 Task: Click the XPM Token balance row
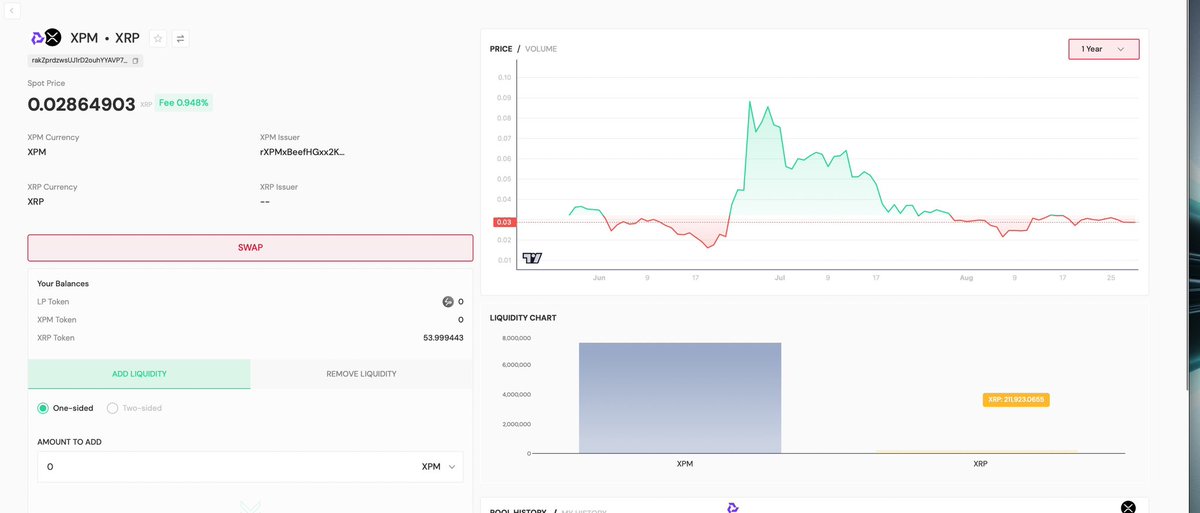coord(250,320)
